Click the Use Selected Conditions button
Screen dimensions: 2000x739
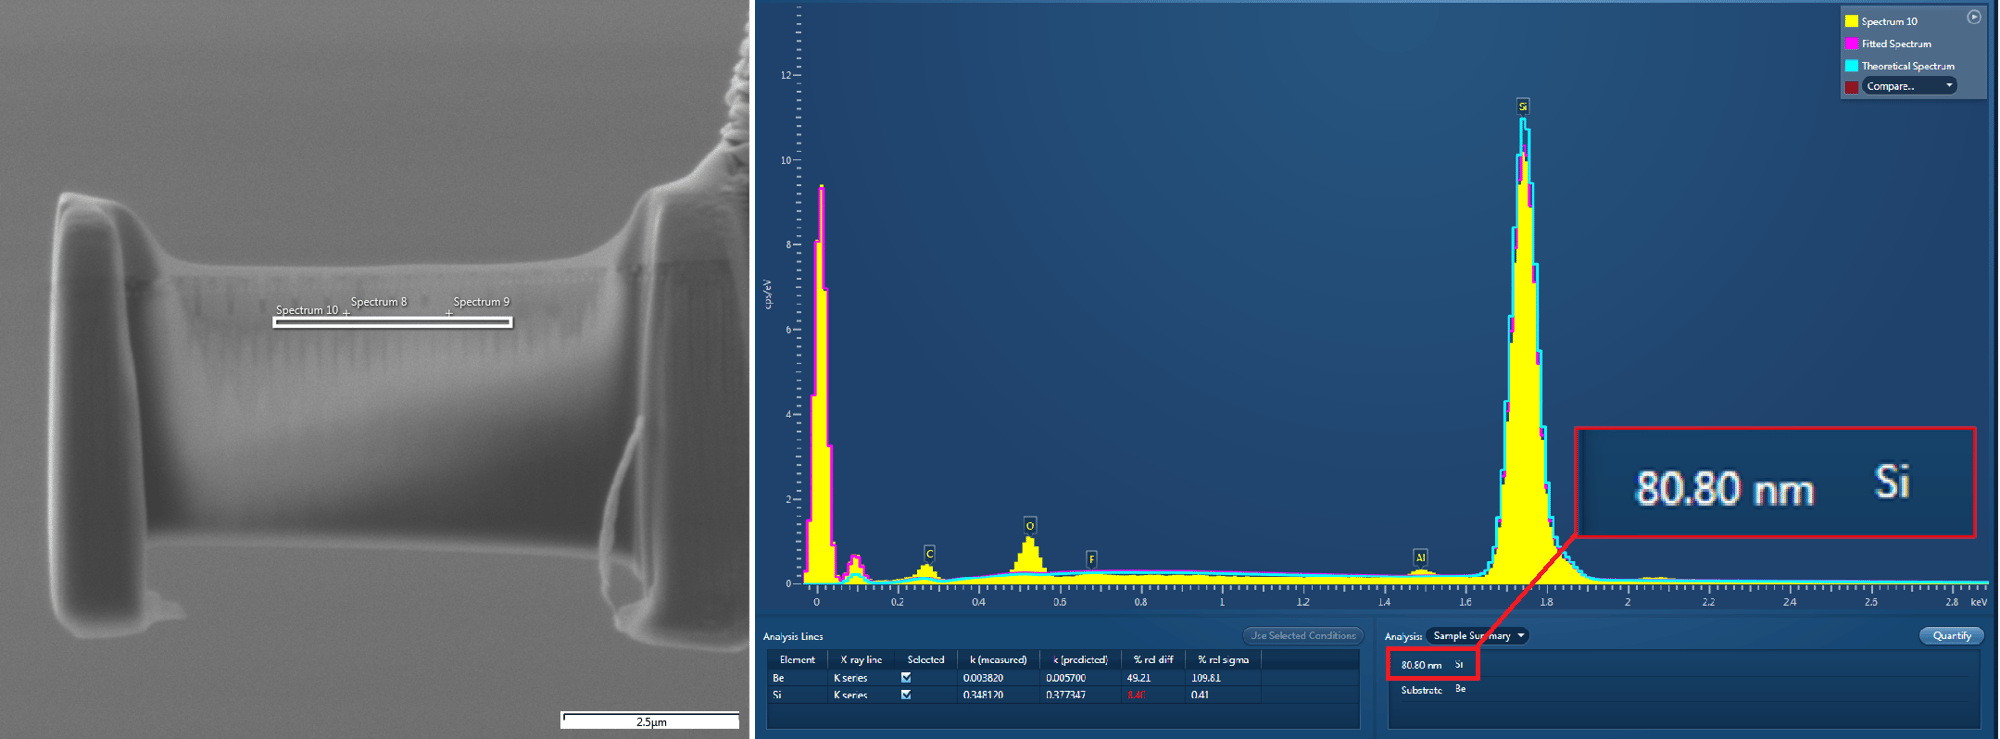pos(1303,636)
